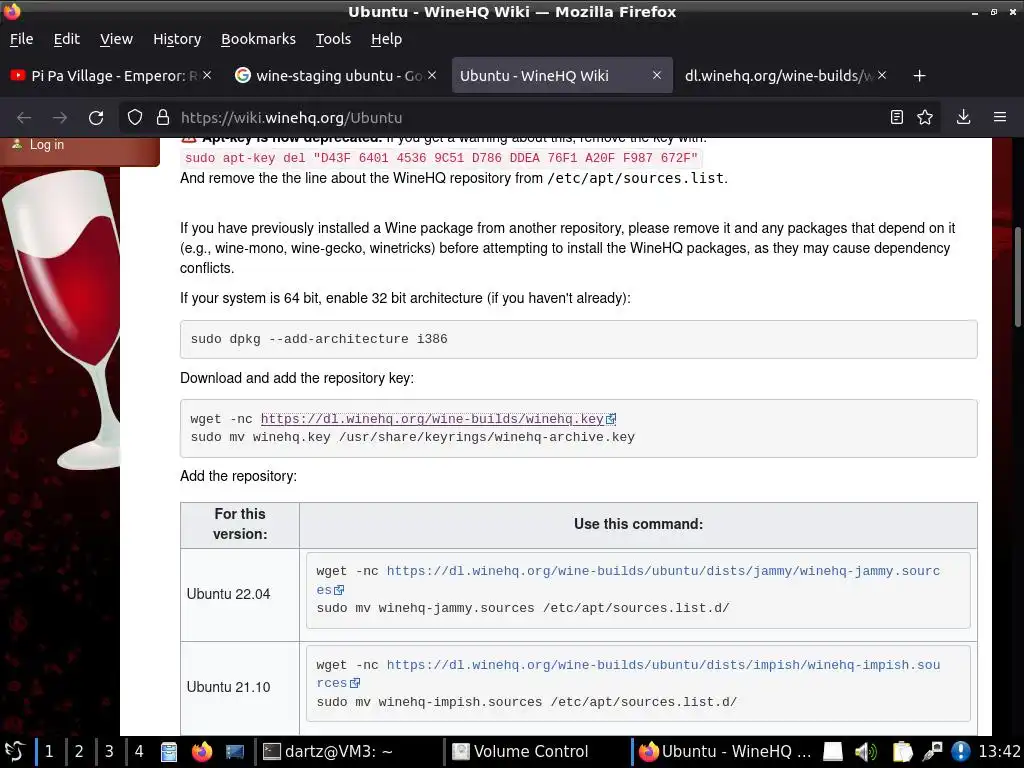The width and height of the screenshot is (1024, 768).
Task: Open the speaker volume tray icon
Action: coord(866,752)
